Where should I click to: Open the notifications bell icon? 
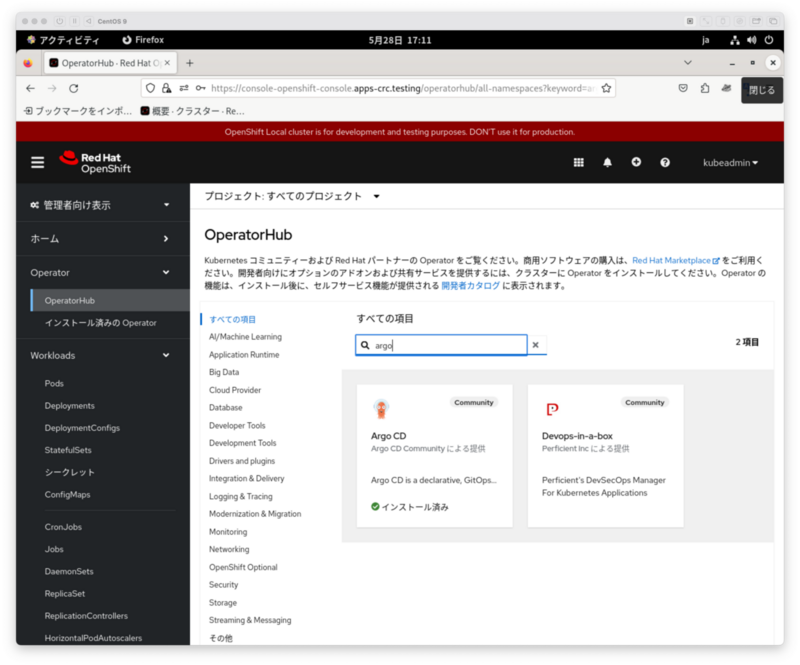[607, 162]
